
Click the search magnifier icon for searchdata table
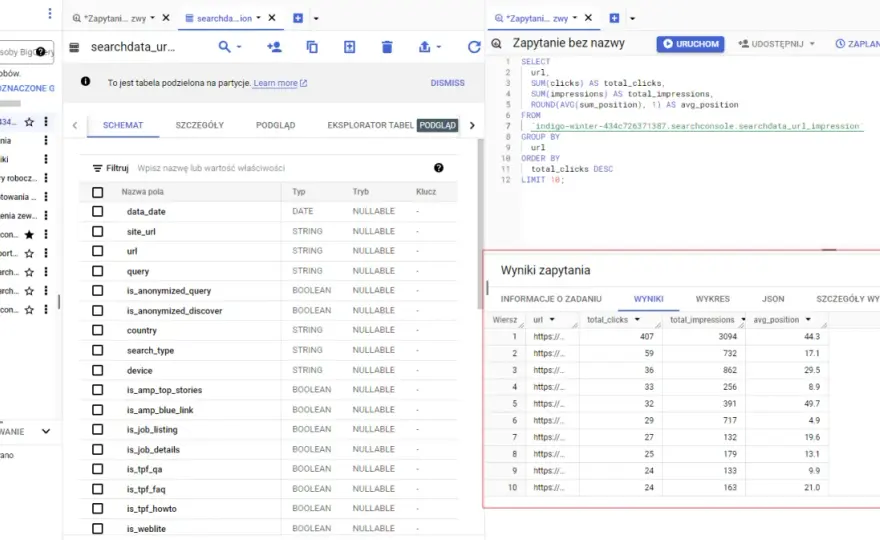coord(224,47)
